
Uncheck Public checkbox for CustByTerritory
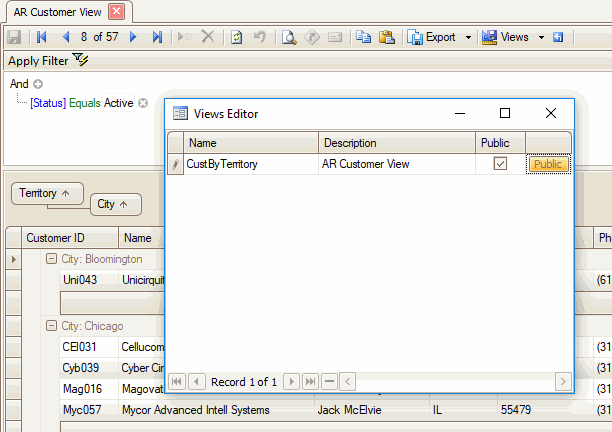[500, 164]
